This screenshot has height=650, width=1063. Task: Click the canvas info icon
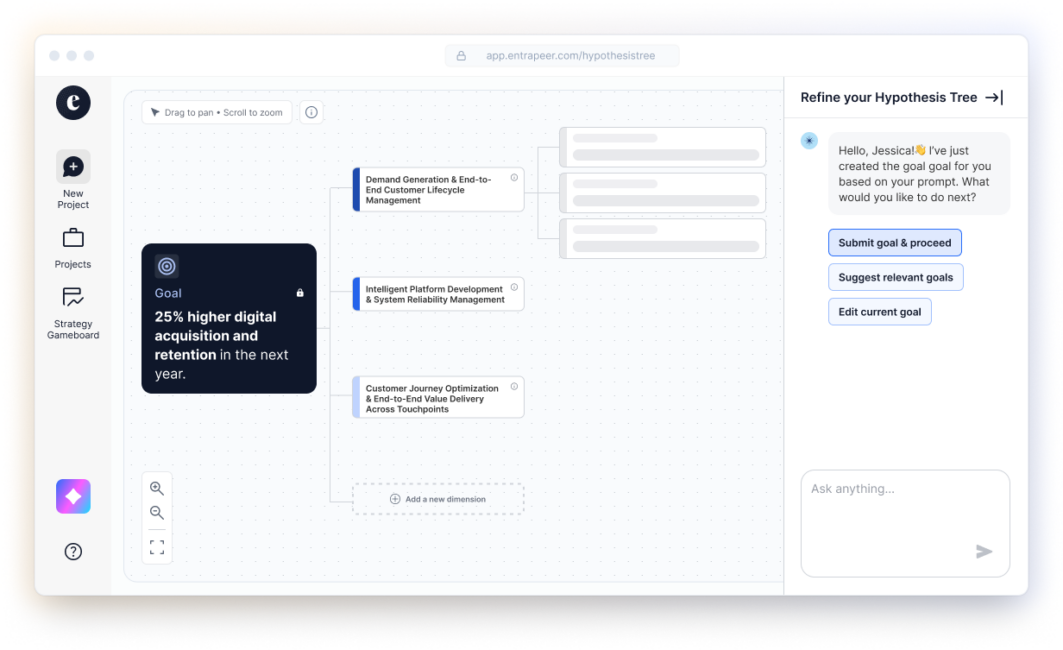pos(311,112)
